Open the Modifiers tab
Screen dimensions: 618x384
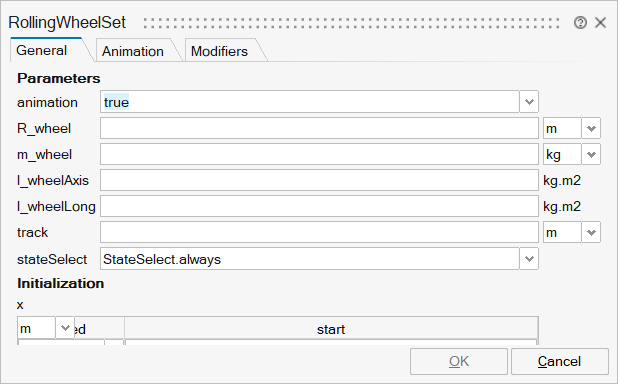click(220, 51)
